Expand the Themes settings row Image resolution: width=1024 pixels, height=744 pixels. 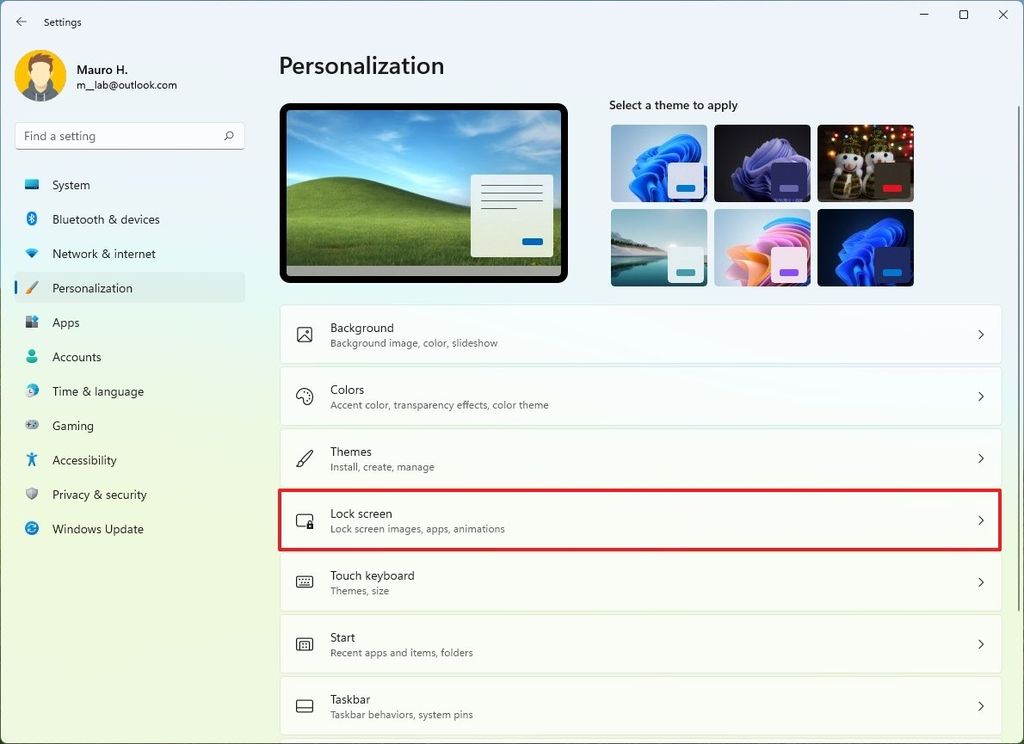pos(640,459)
